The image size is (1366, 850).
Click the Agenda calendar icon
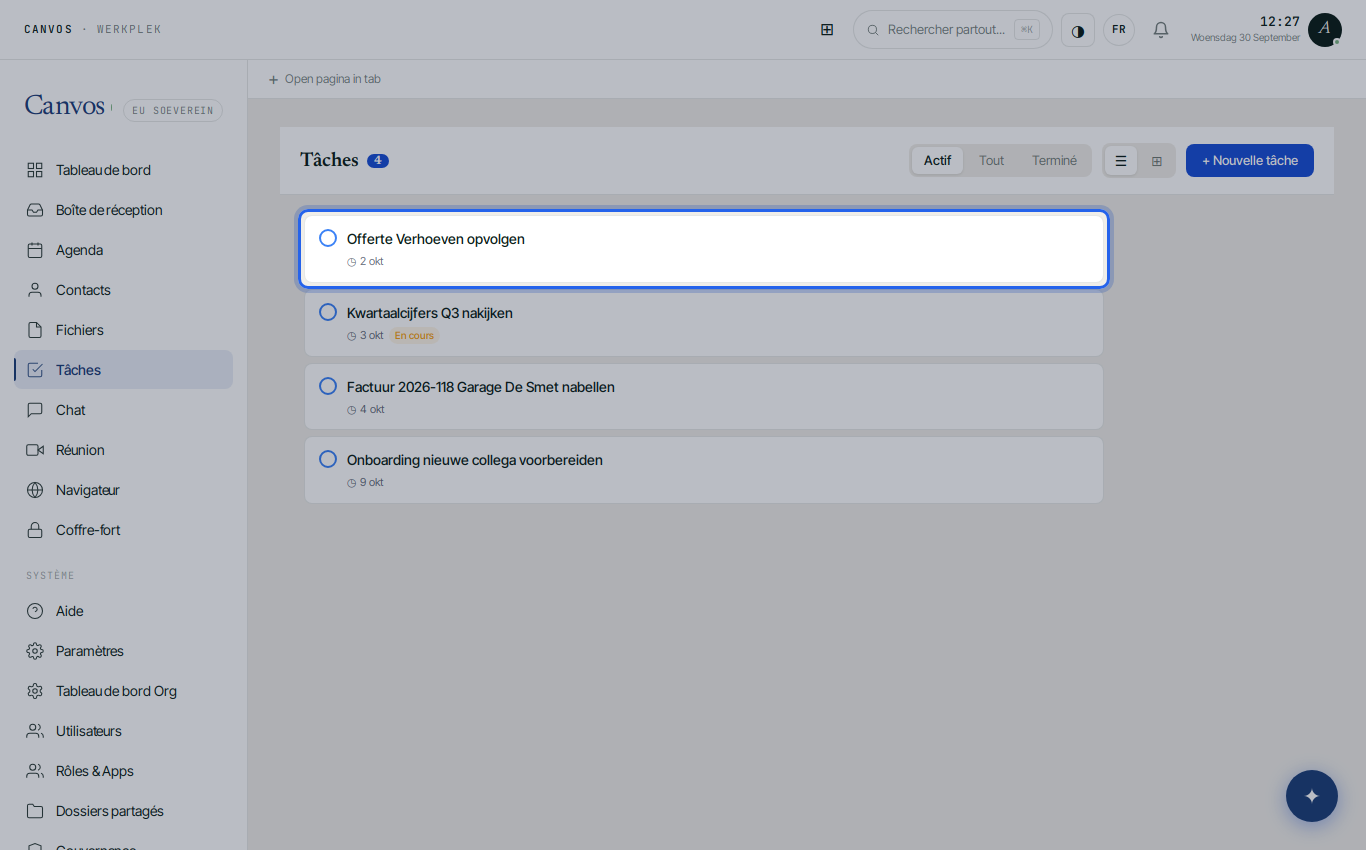[x=35, y=250]
